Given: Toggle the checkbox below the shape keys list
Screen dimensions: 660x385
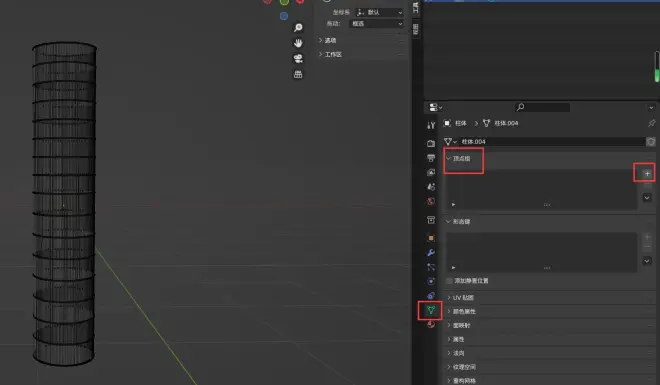Looking at the screenshot, I should coord(449,281).
